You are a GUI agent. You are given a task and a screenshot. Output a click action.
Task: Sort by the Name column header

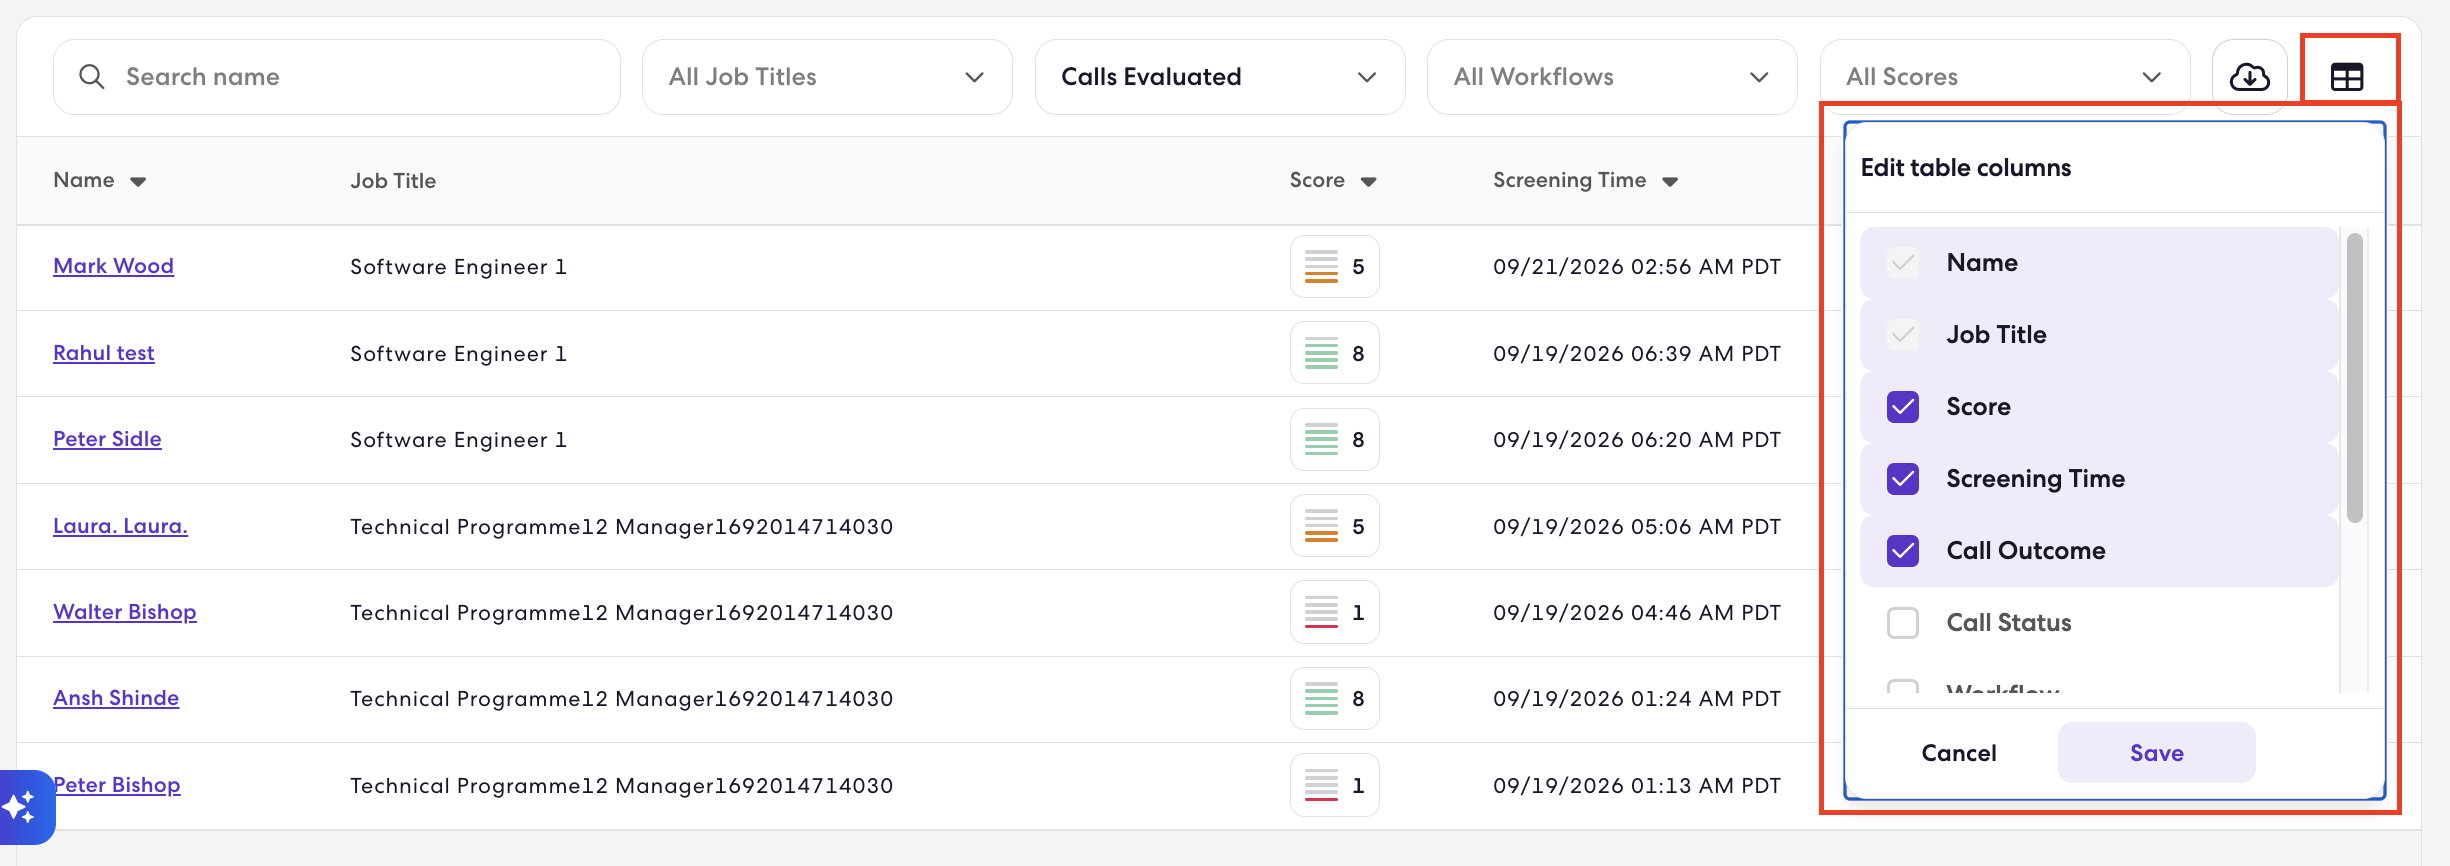coord(99,180)
